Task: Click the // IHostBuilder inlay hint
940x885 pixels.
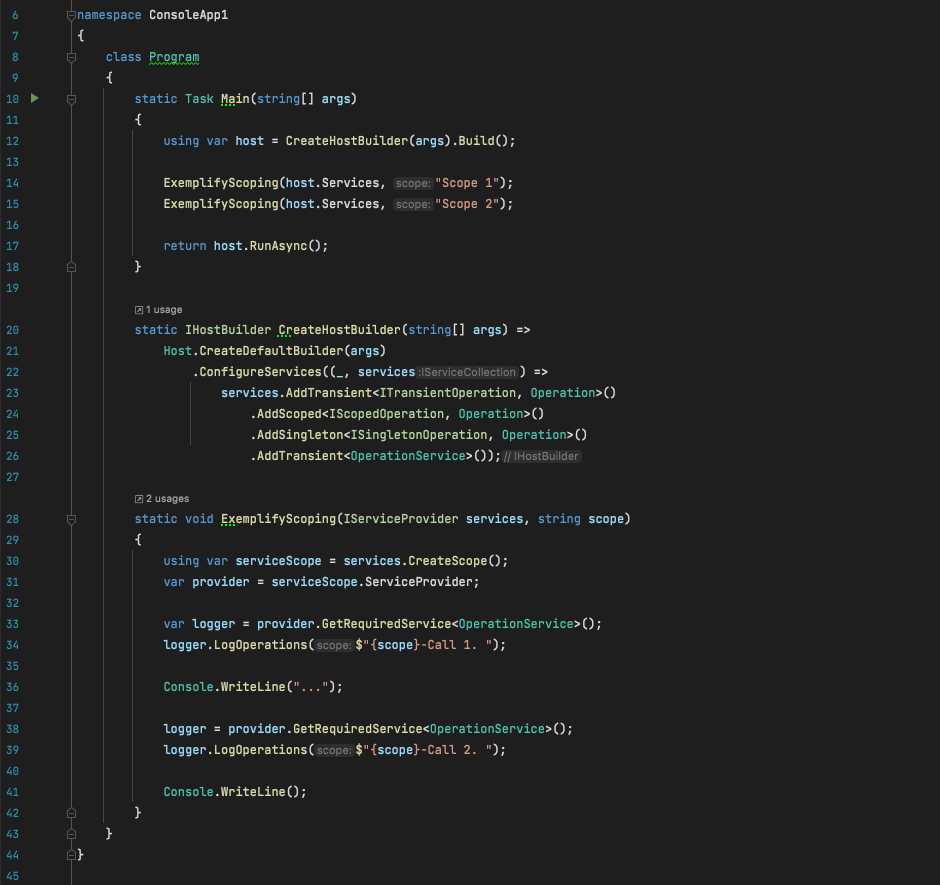Action: [542, 456]
